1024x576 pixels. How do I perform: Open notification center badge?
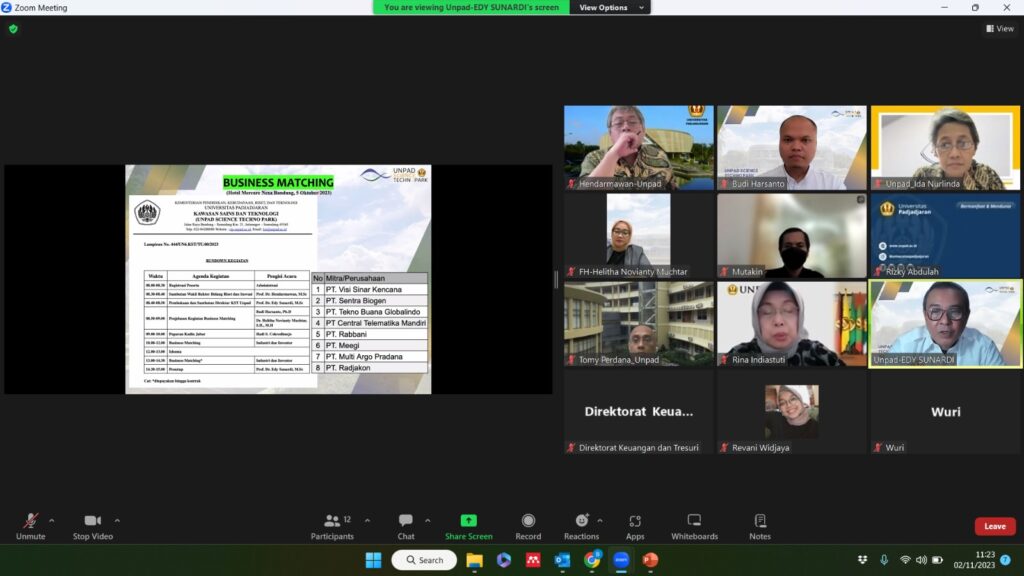point(1006,560)
